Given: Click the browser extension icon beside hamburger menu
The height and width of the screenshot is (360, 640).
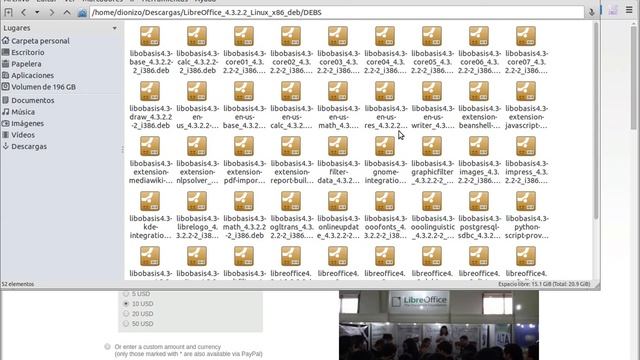Looking at the screenshot, I should pyautogui.click(x=613, y=10).
